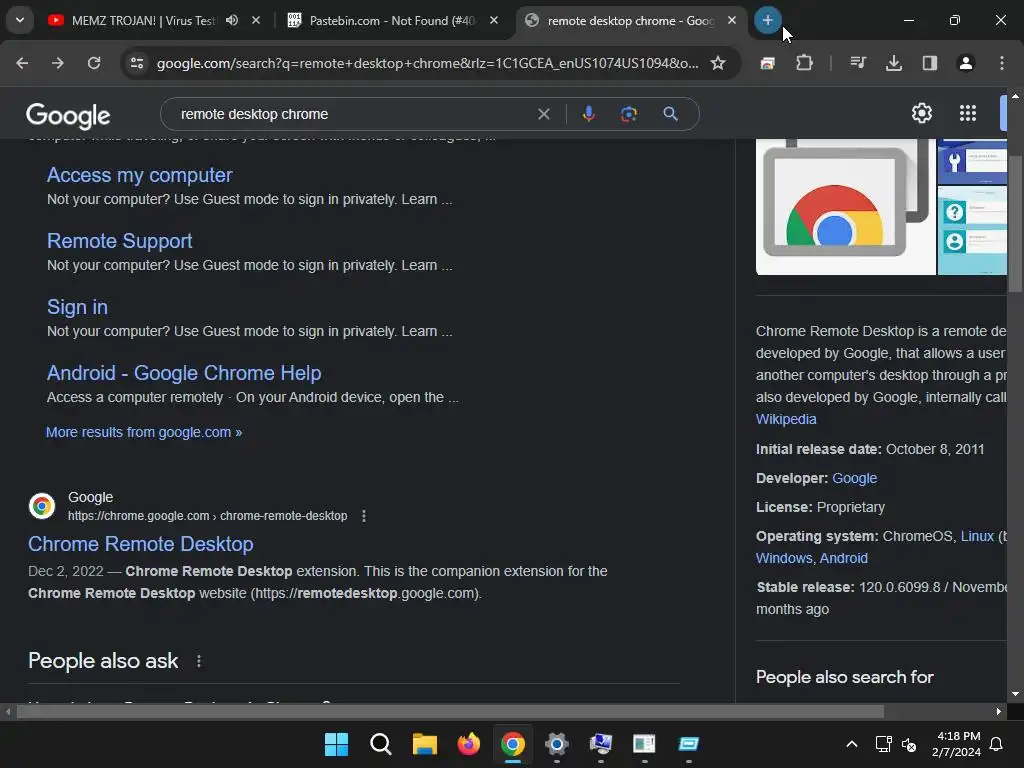Open Google quick settings gear
The width and height of the screenshot is (1024, 768).
(x=921, y=113)
